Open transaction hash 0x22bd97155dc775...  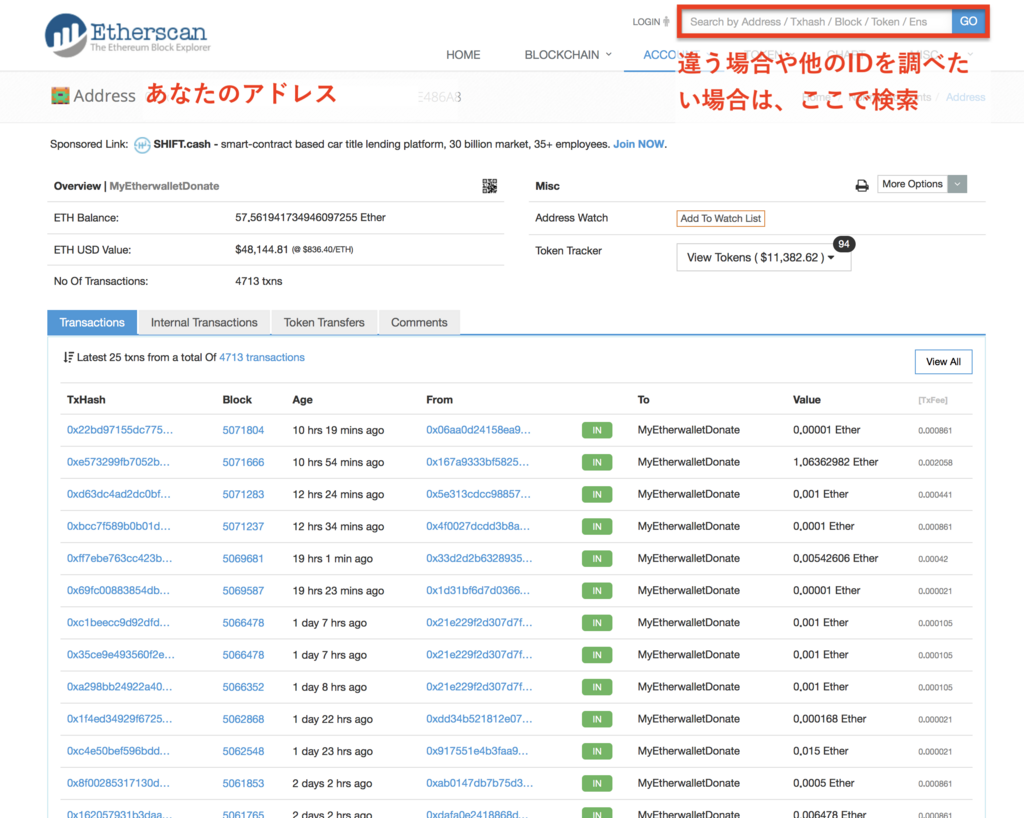pos(120,430)
